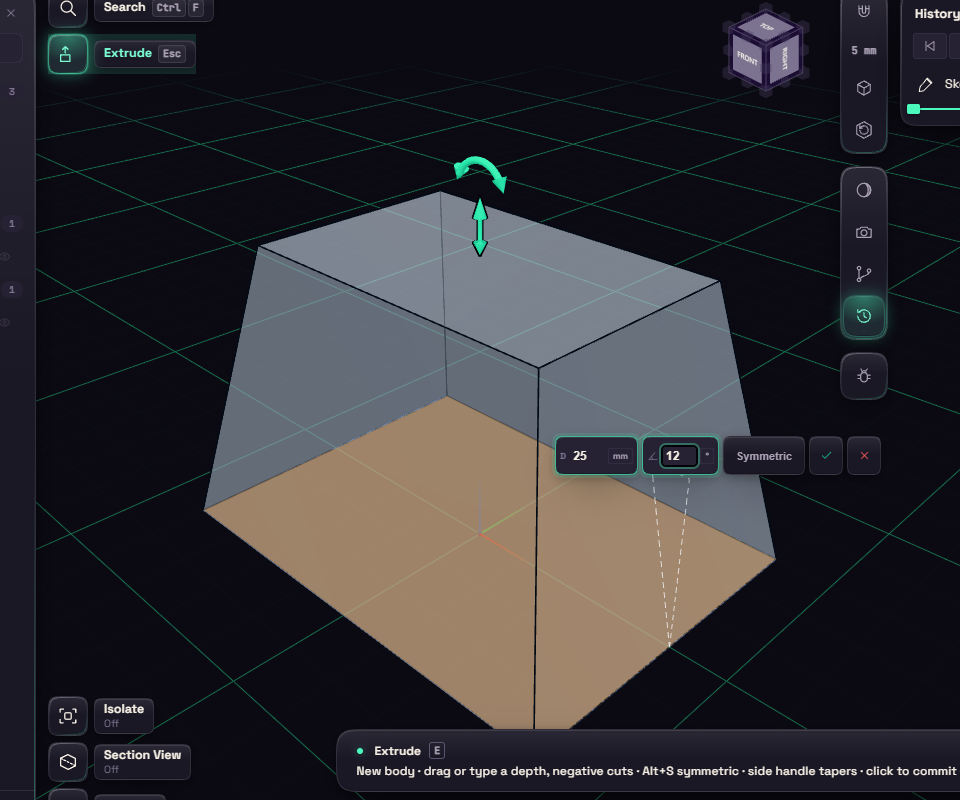The height and width of the screenshot is (800, 960).
Task: Toggle the Symmetric extrude button
Action: [x=763, y=456]
